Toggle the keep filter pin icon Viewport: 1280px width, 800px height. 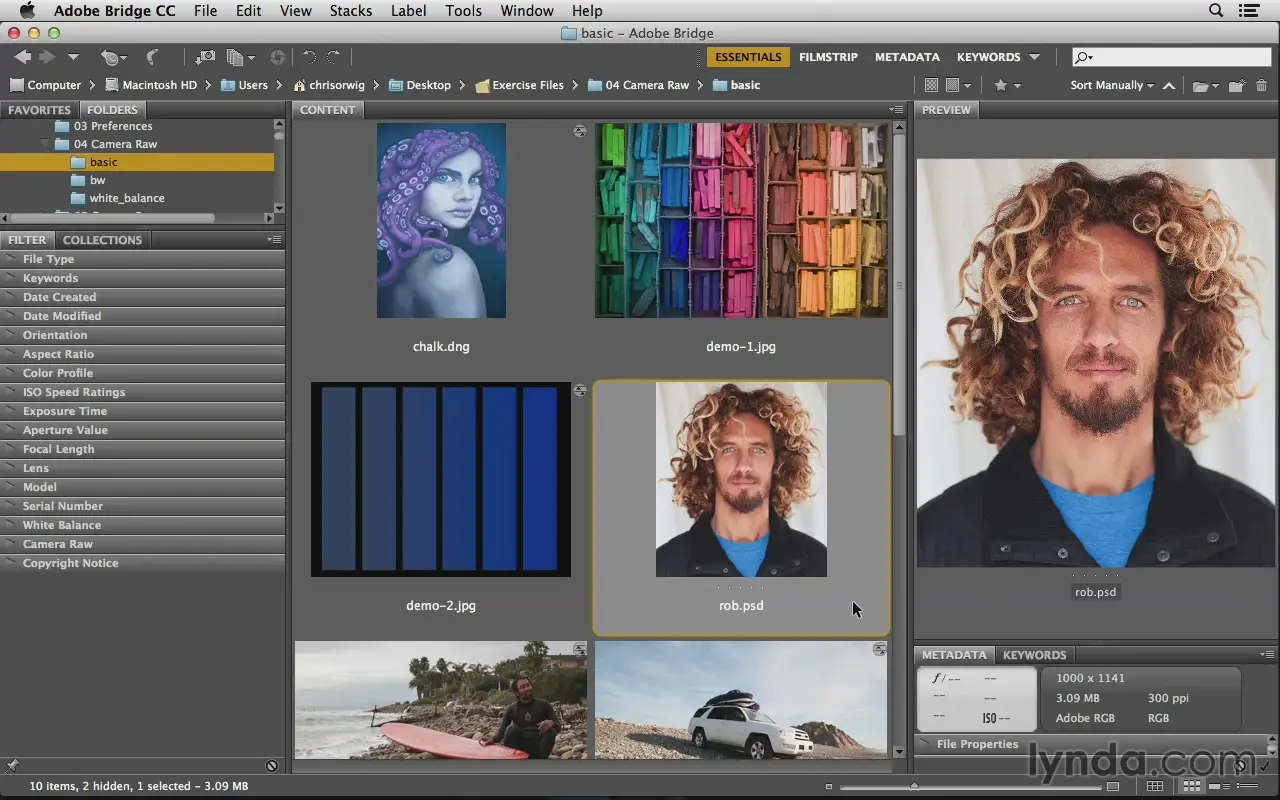click(12, 766)
